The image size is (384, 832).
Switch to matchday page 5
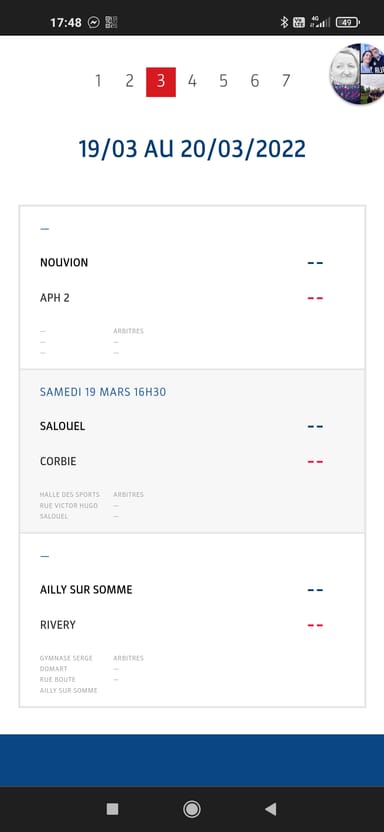click(x=223, y=81)
